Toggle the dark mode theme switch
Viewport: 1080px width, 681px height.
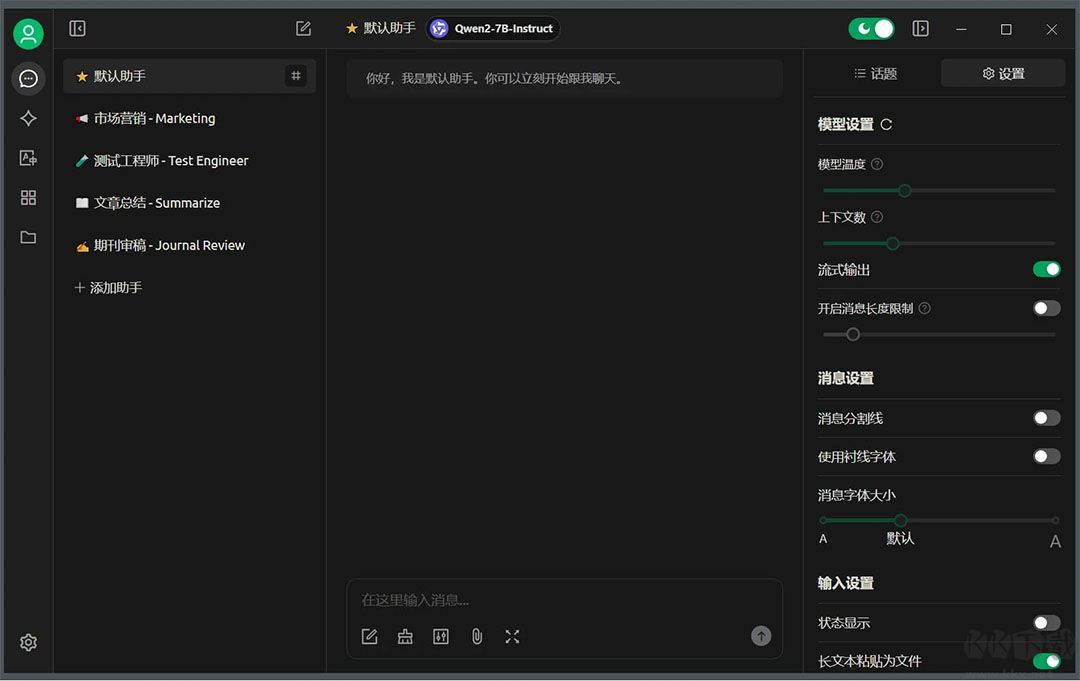pyautogui.click(x=871, y=28)
